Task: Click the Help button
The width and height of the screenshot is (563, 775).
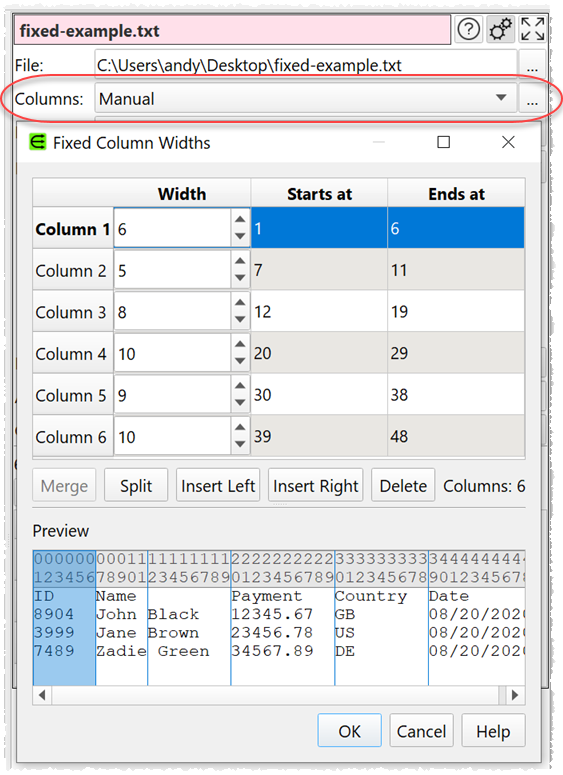Action: (493, 731)
